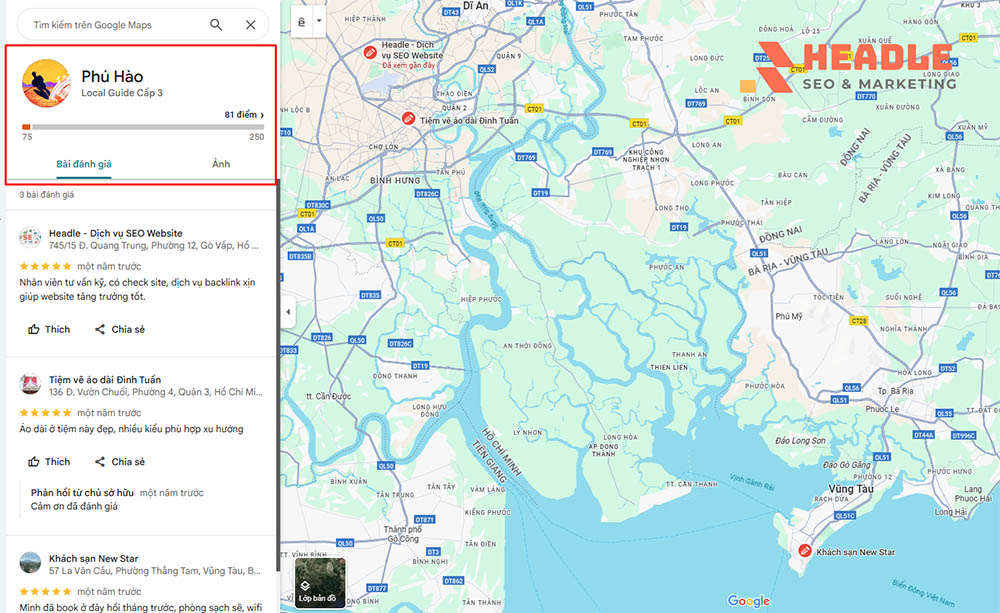Viewport: 1000px width, 613px height.
Task: Open the Lớp bản đồ layers thumbnail
Action: (x=320, y=582)
